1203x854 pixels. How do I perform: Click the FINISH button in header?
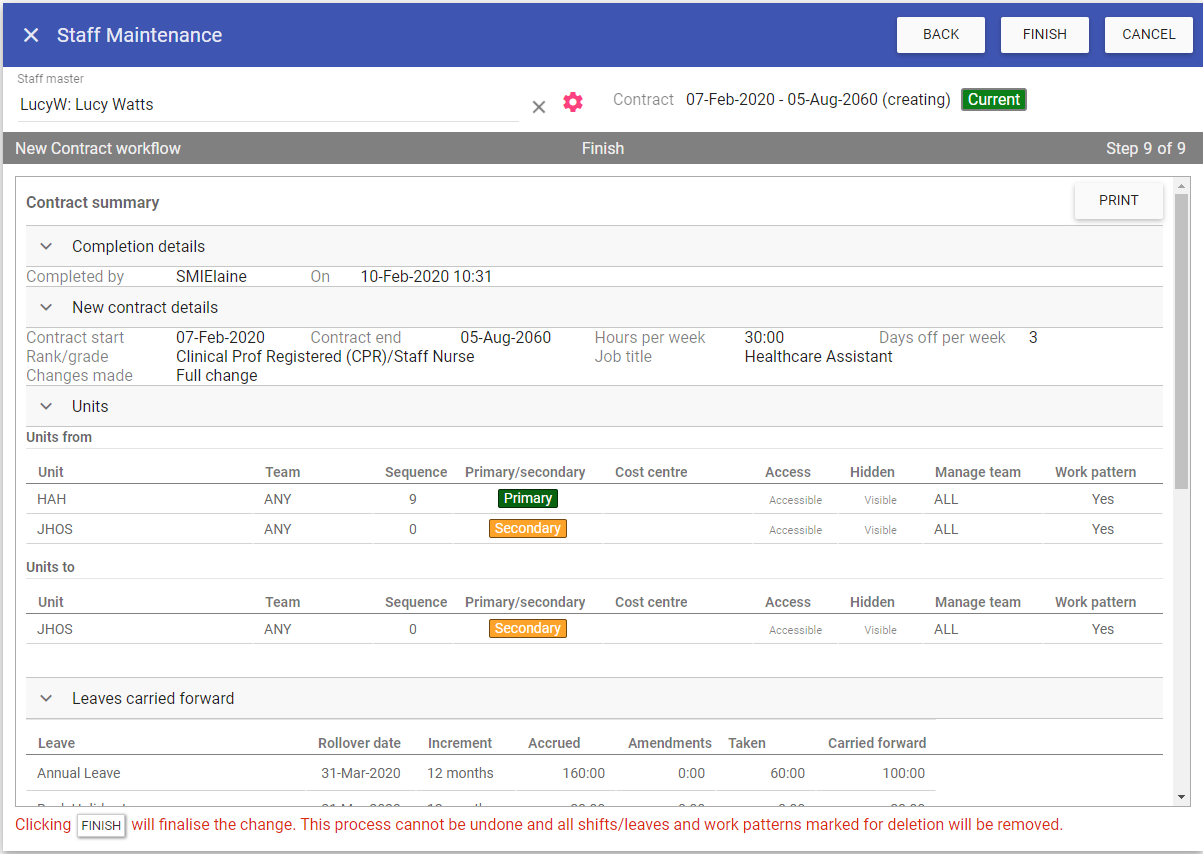pos(1044,35)
